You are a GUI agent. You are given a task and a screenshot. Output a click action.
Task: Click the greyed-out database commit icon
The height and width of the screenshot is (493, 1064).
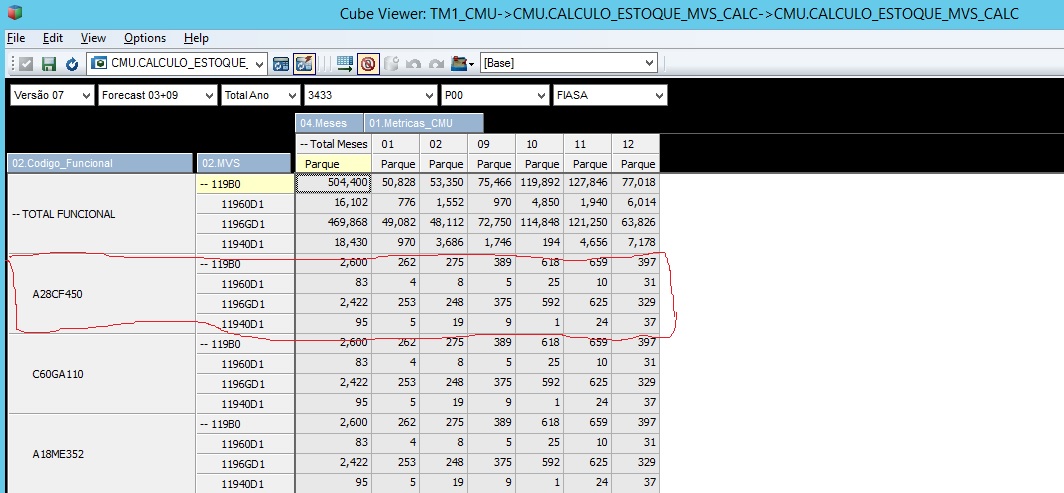point(391,64)
